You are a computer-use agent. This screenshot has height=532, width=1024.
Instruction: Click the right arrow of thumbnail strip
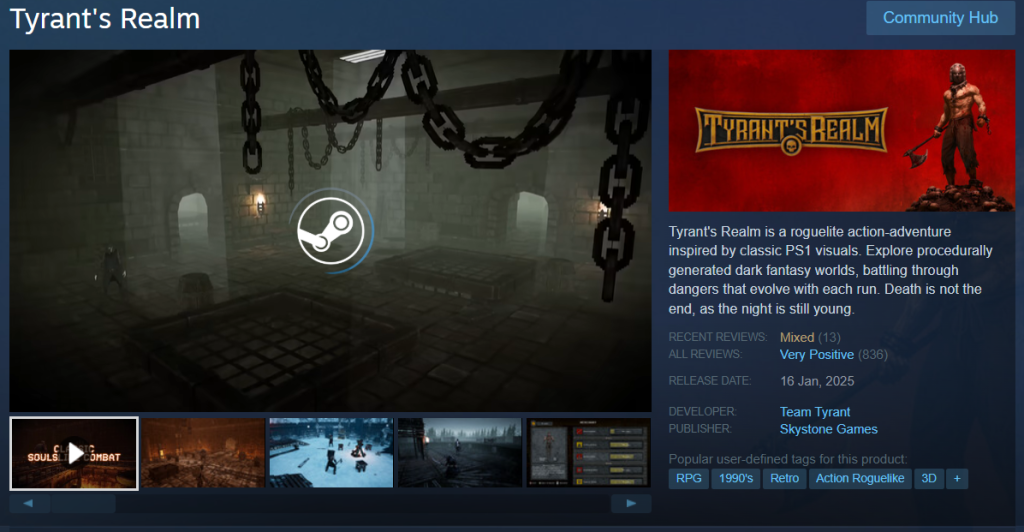coord(631,503)
